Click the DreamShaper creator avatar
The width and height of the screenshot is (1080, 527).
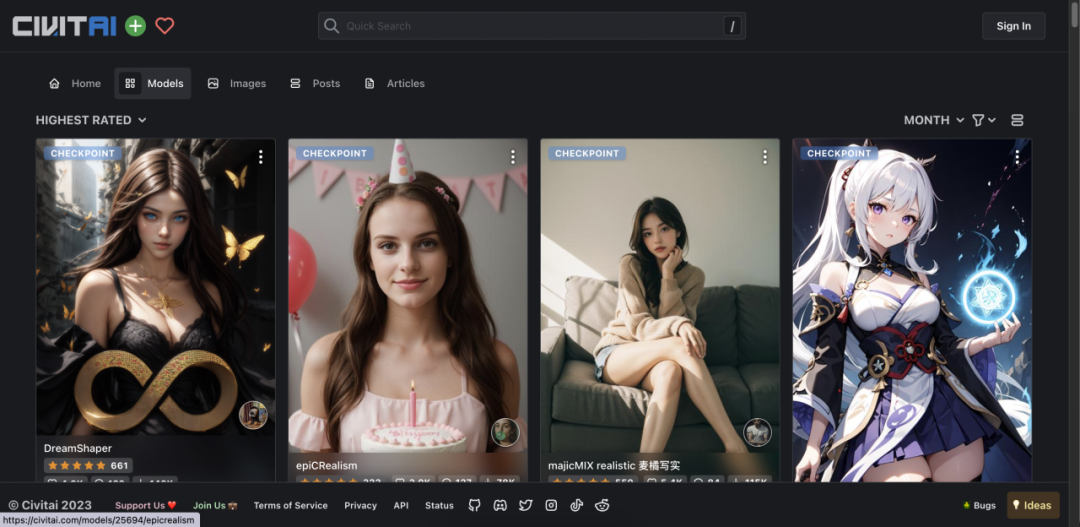coord(253,415)
